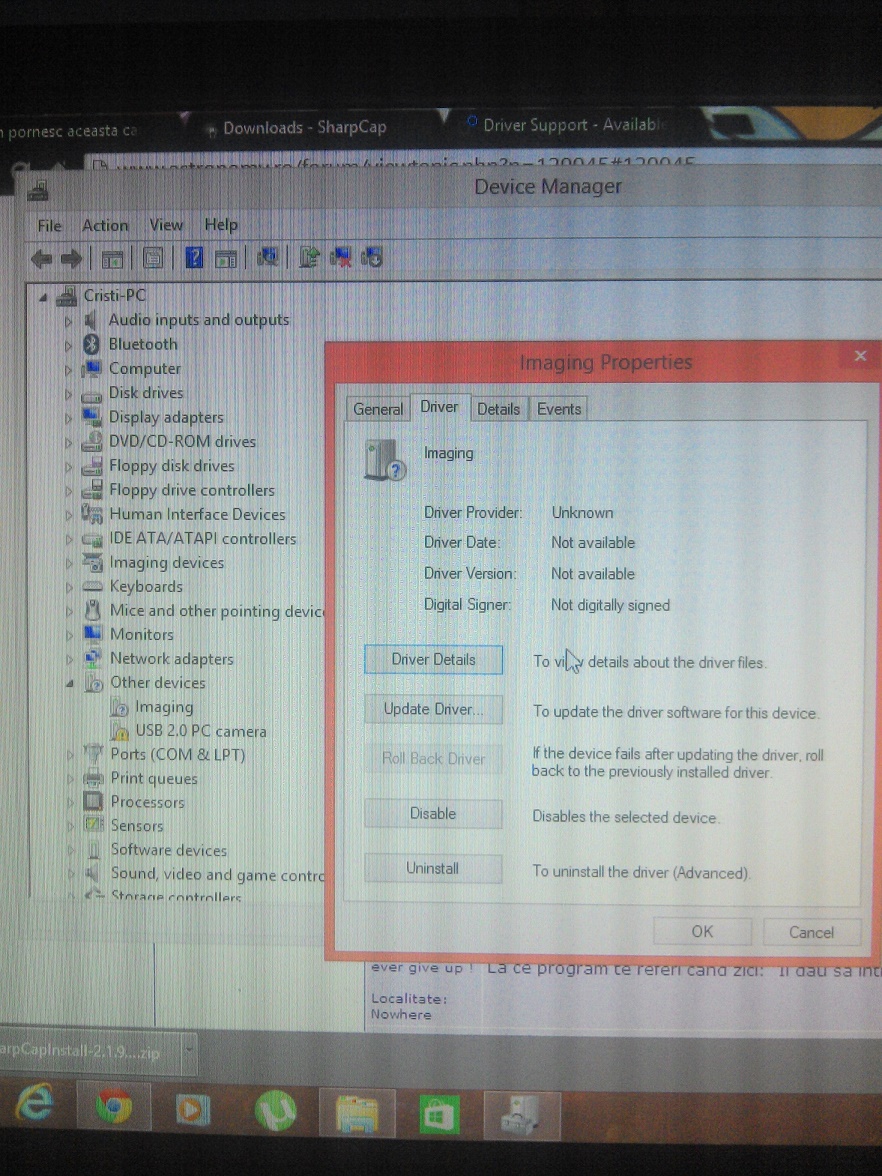Click Update Driver Software toolbar icon

click(x=309, y=257)
